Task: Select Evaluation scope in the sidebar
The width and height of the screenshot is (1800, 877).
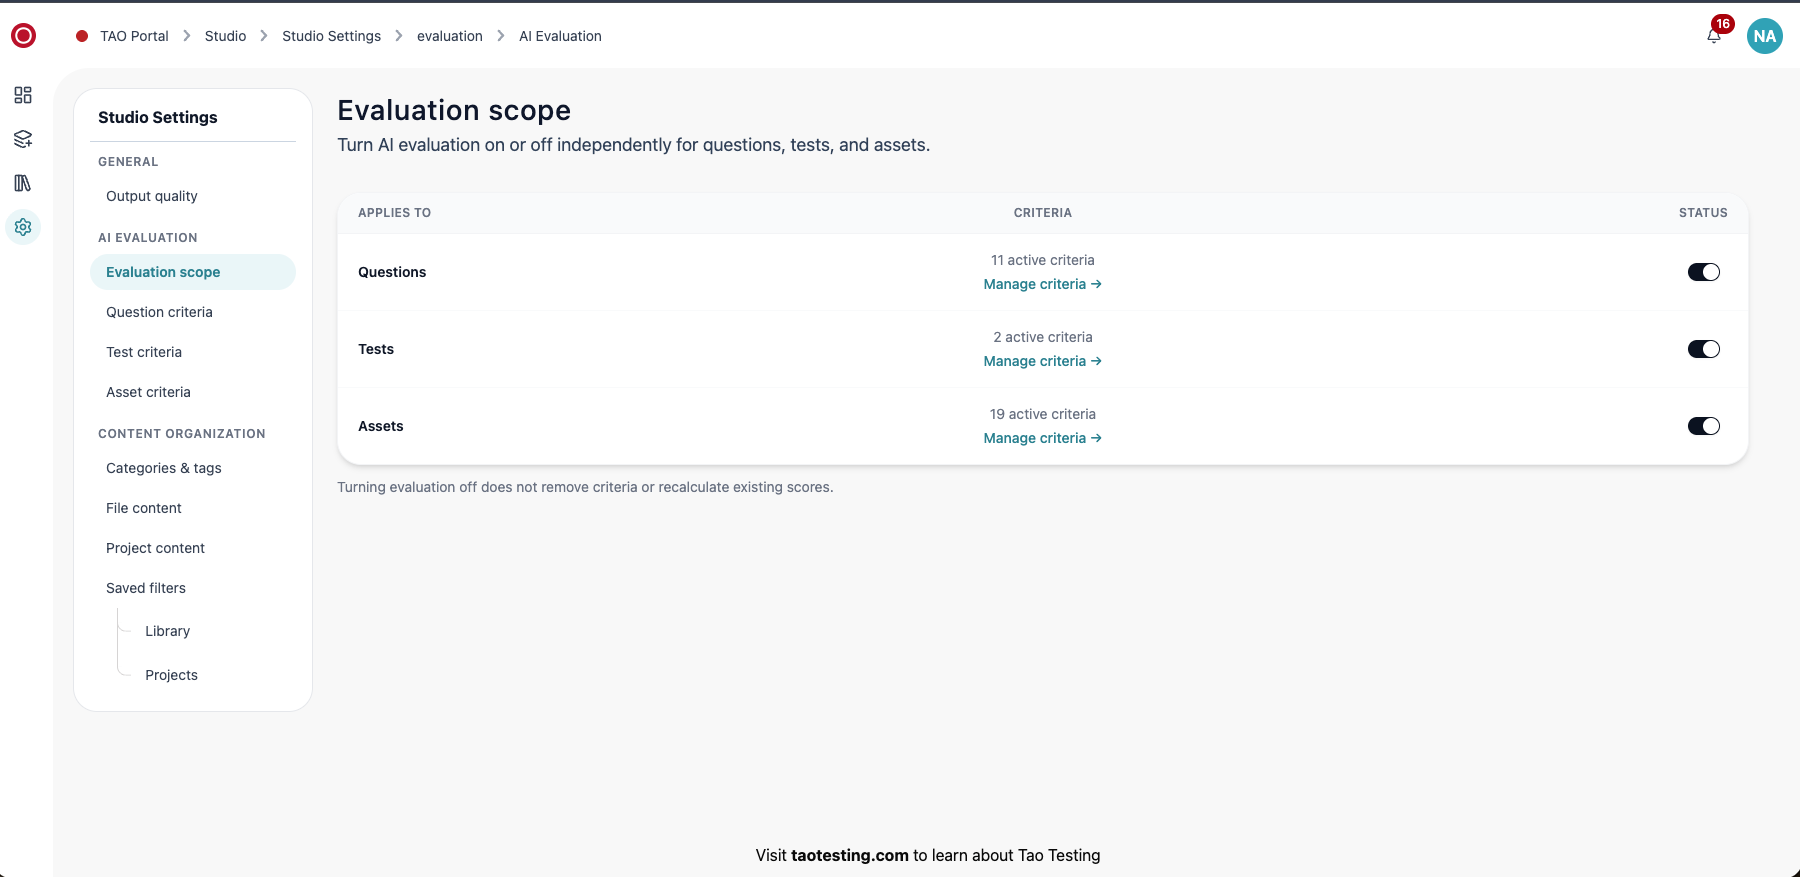Action: [x=193, y=272]
